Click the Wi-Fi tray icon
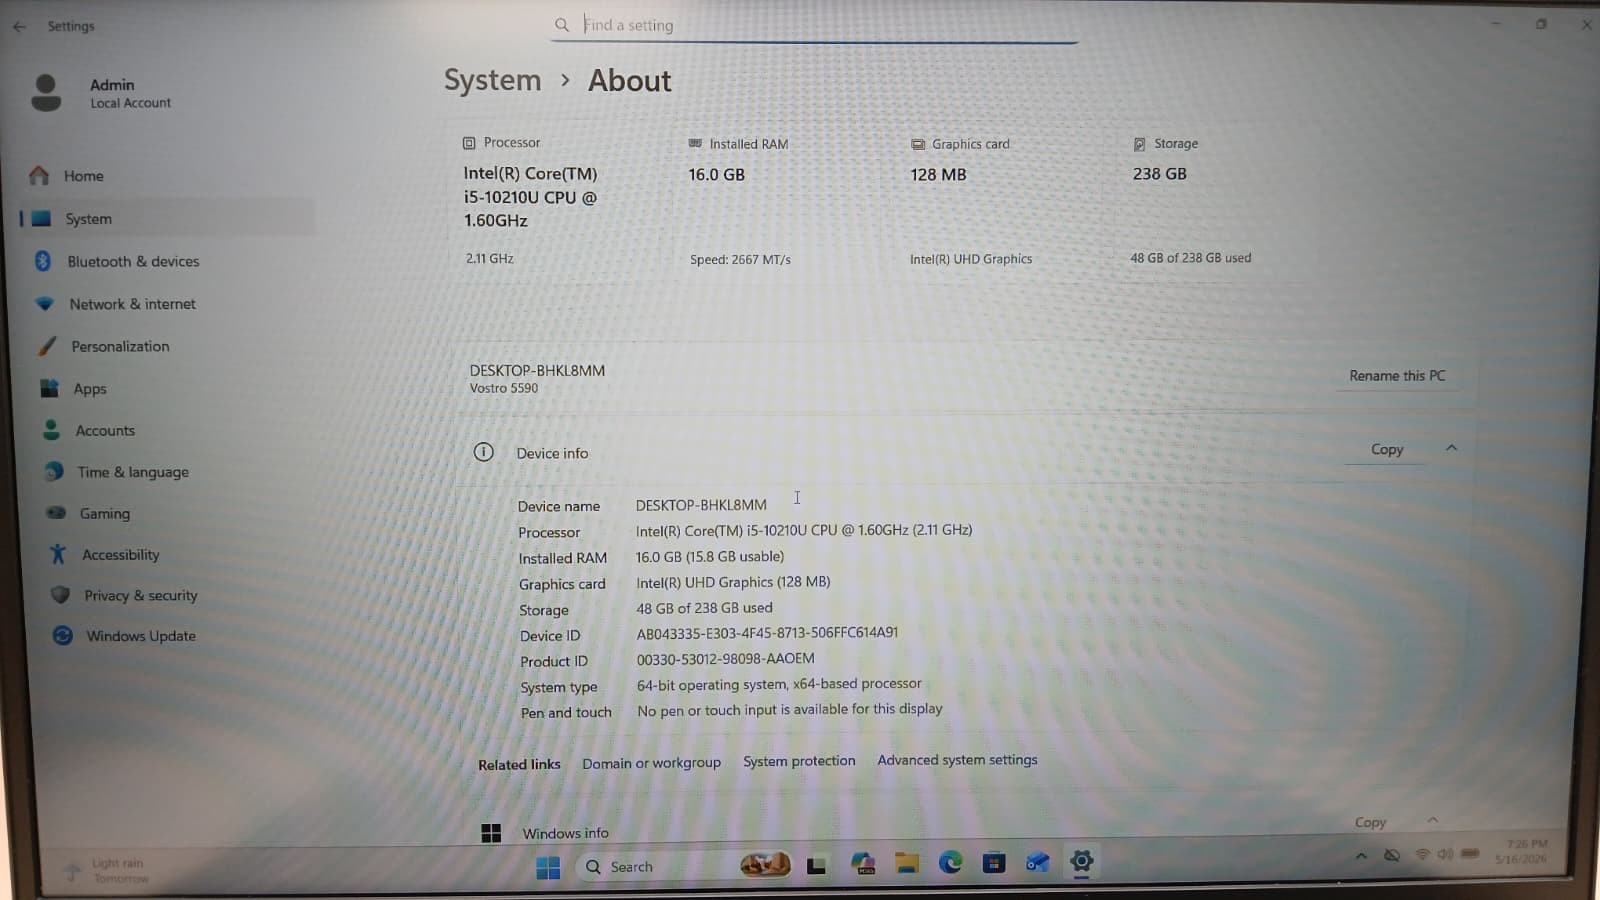Viewport: 1600px width, 900px height. [1422, 855]
